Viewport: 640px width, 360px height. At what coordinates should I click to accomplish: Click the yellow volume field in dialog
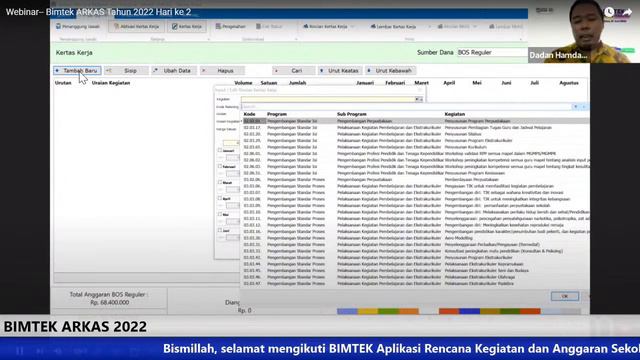click(x=231, y=143)
